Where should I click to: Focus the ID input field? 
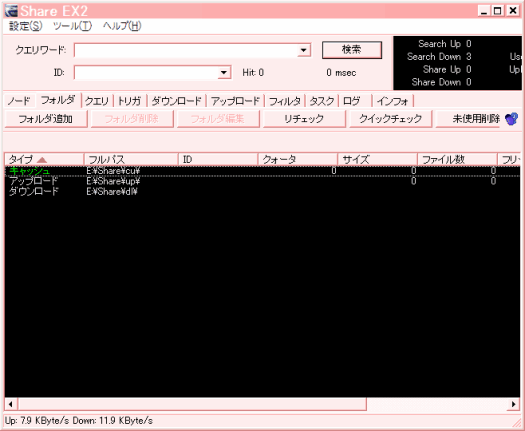pyautogui.click(x=146, y=72)
